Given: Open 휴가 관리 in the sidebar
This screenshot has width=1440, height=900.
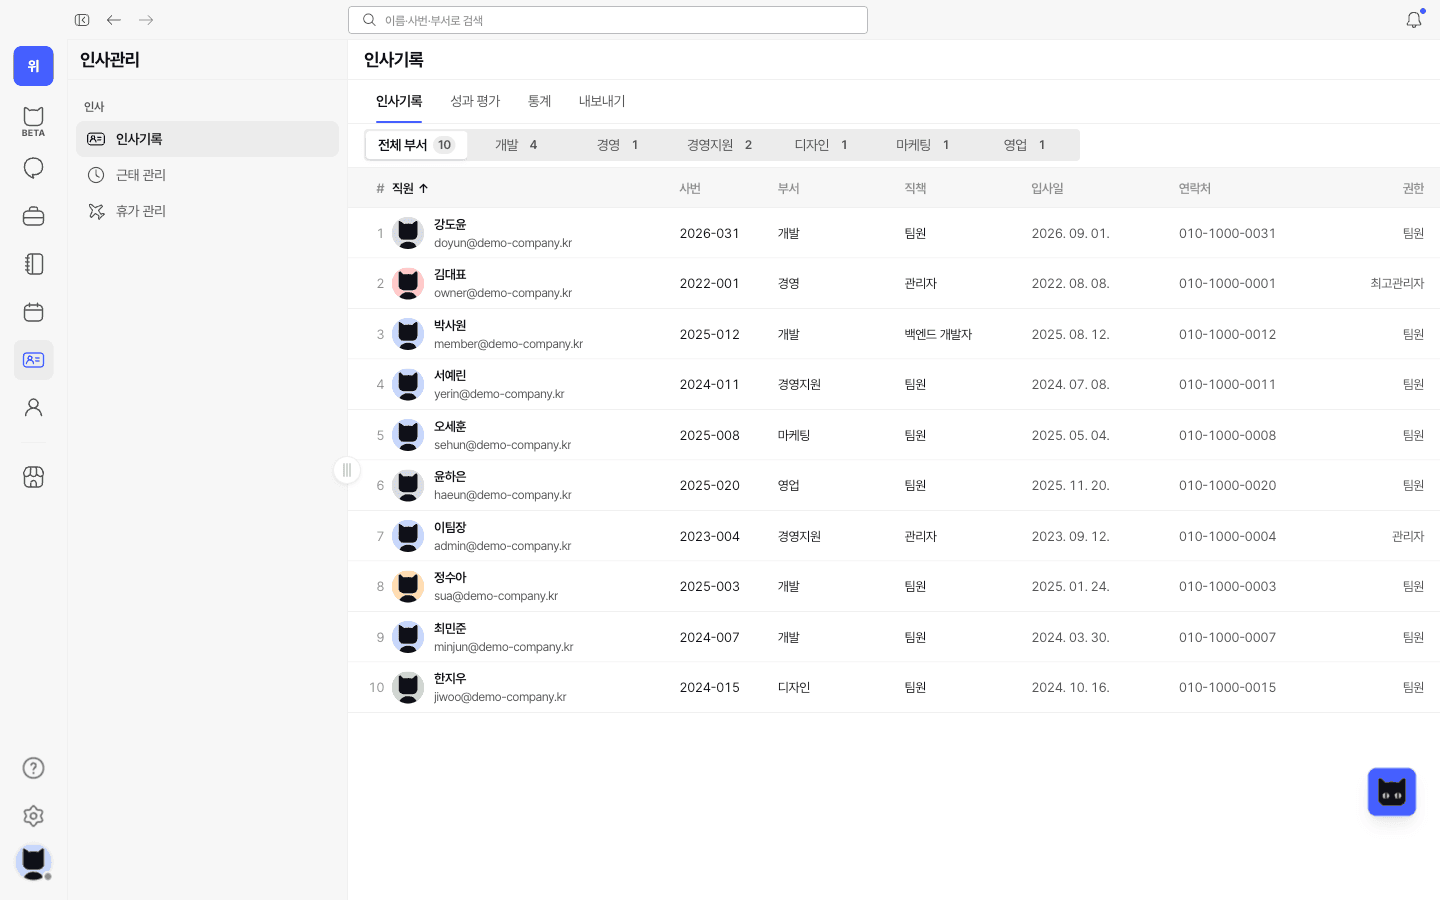Looking at the screenshot, I should (x=207, y=211).
